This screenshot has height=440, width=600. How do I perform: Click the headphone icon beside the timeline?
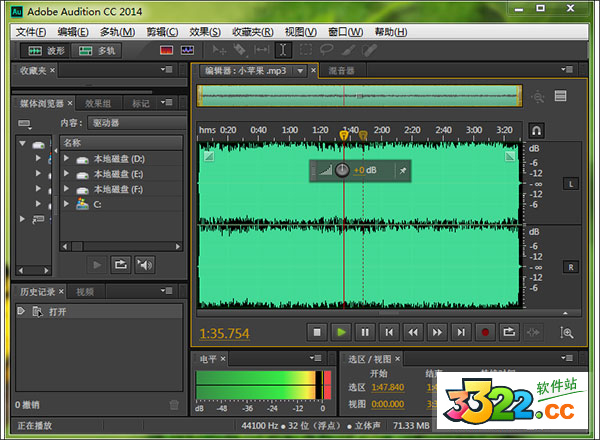(x=537, y=131)
